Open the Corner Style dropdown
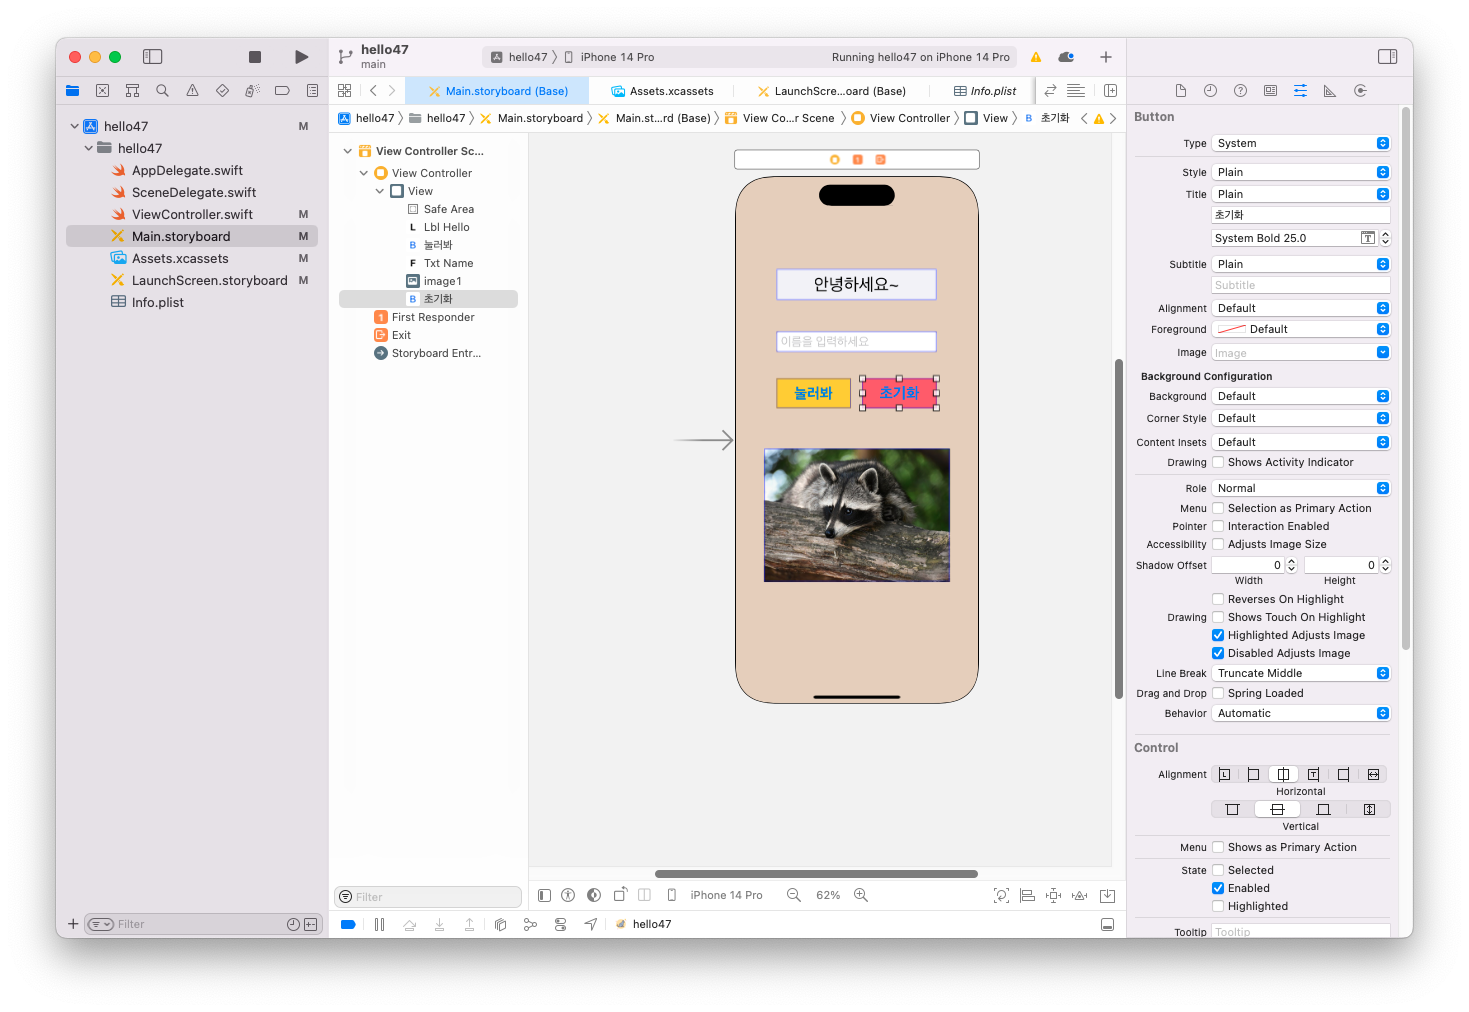 (1301, 418)
